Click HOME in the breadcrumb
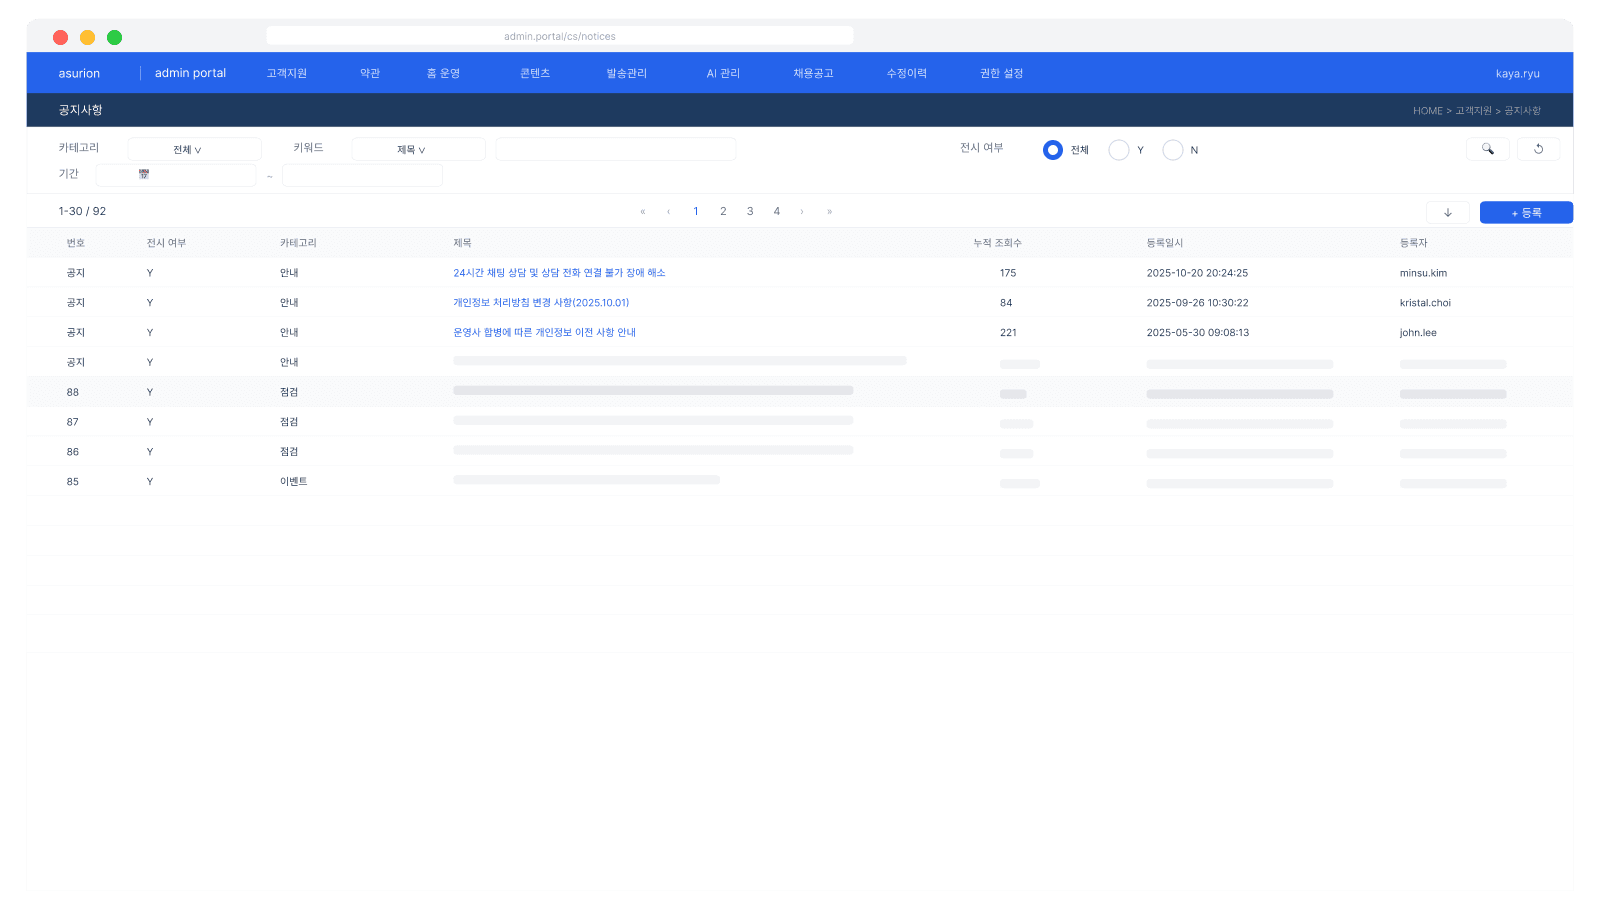1600x900 pixels. pyautogui.click(x=1427, y=111)
